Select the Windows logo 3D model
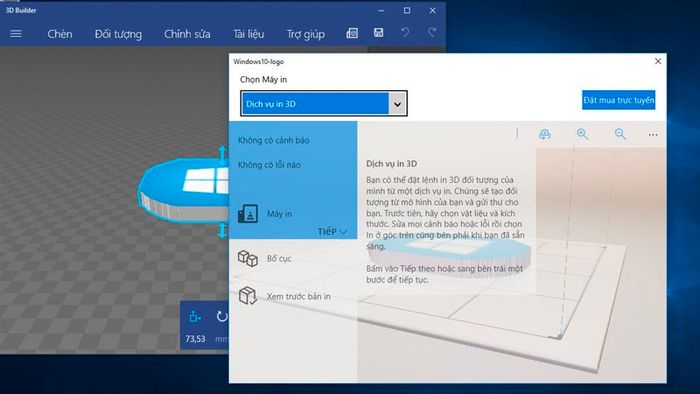700x394 pixels. click(183, 190)
